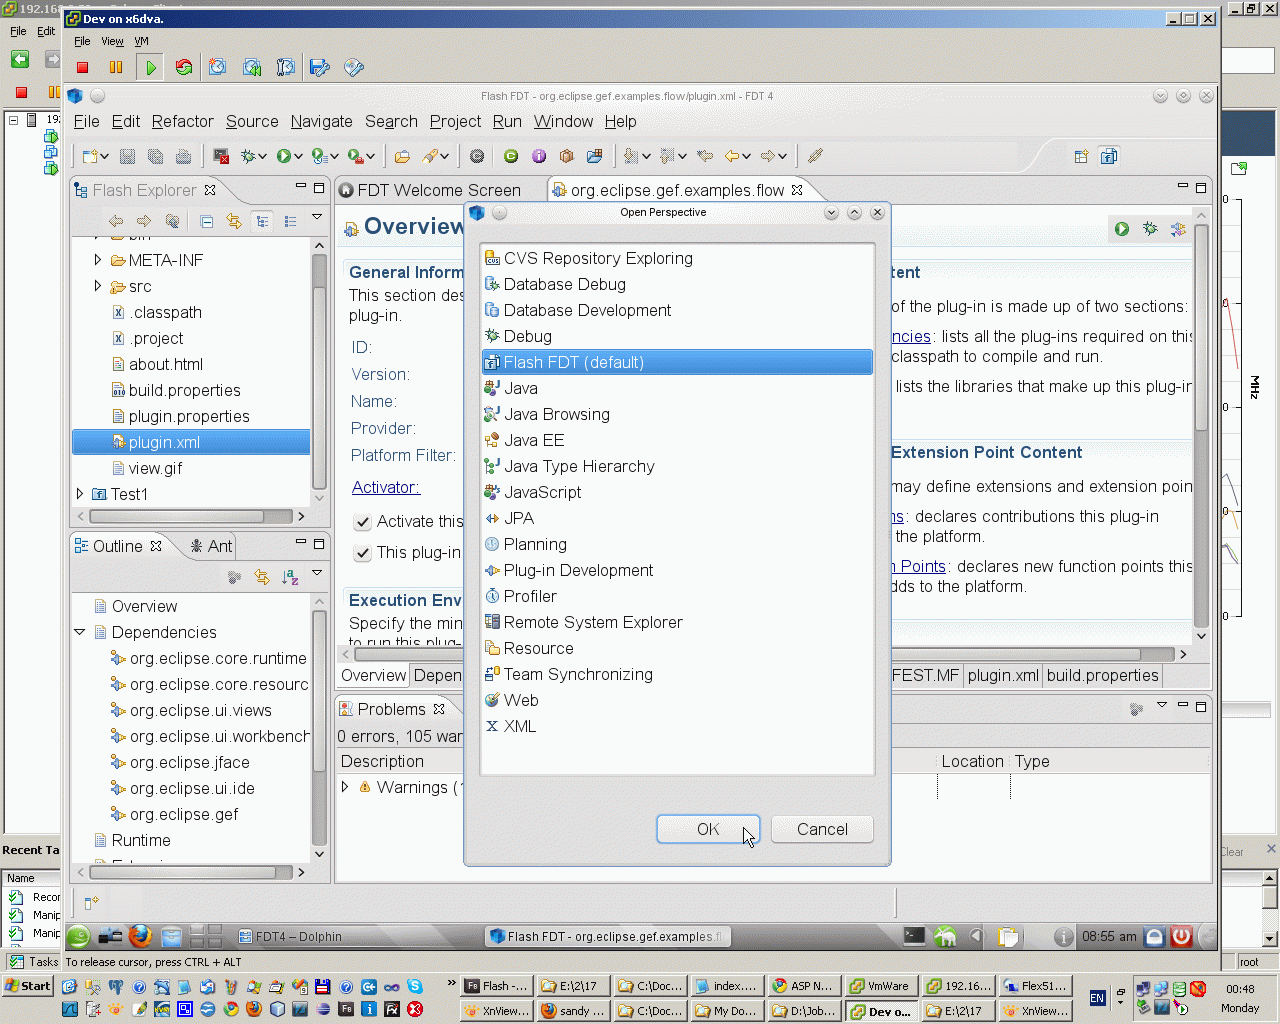Click the disabled Save icon in FDT toolbar
This screenshot has height=1024, width=1280.
127,156
